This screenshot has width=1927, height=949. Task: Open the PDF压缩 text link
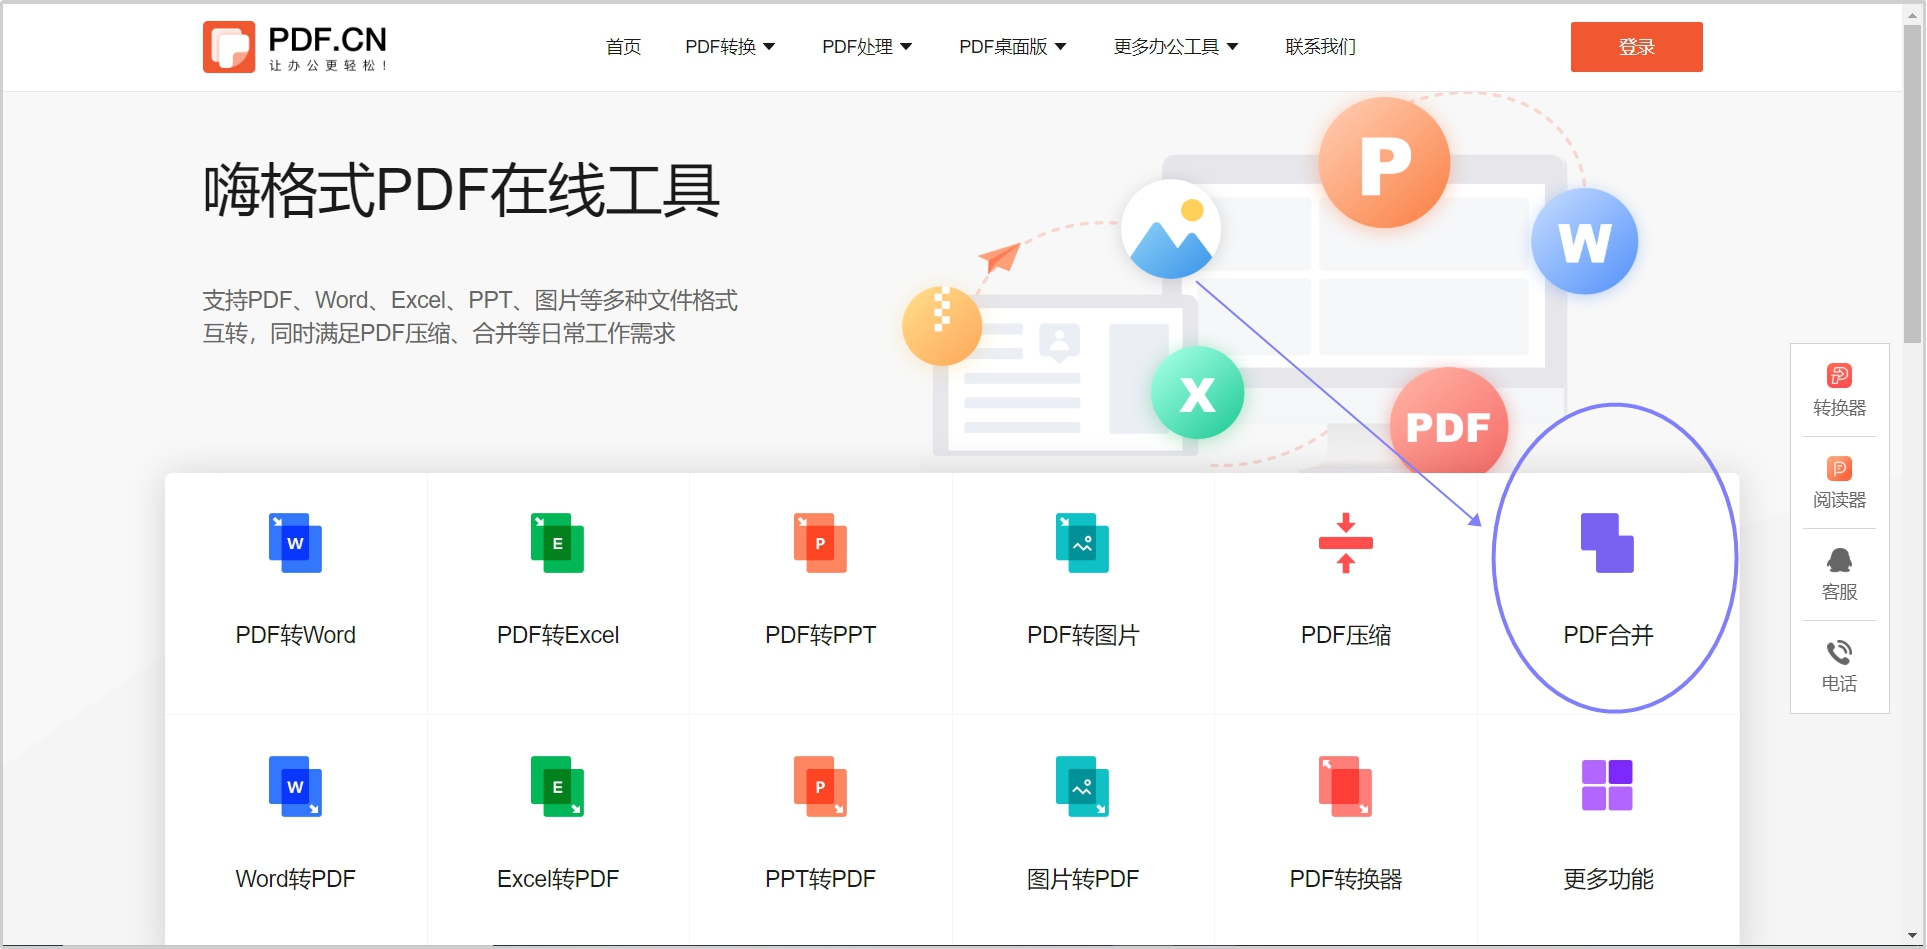pos(1346,635)
